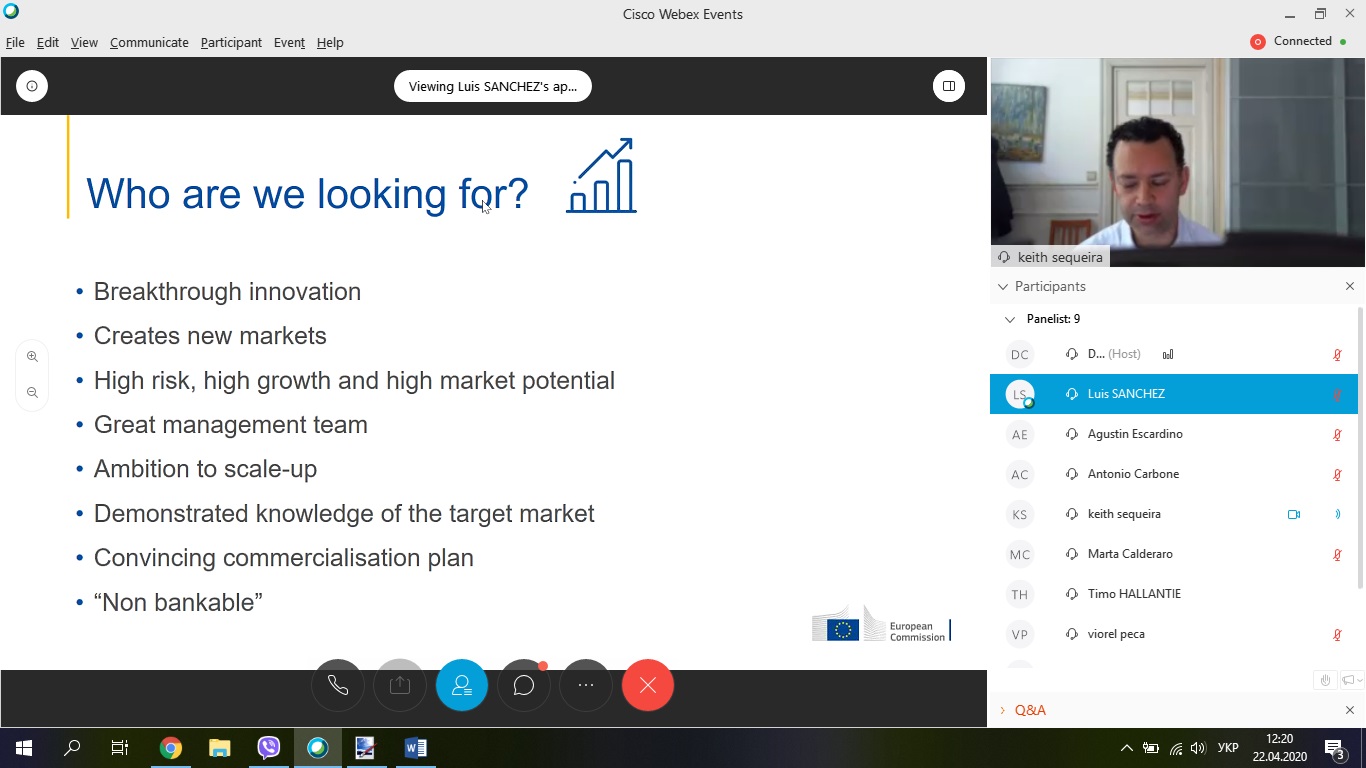Viewport: 1366px width, 768px height.
Task: Show hidden system tray icons
Action: tap(1126, 747)
